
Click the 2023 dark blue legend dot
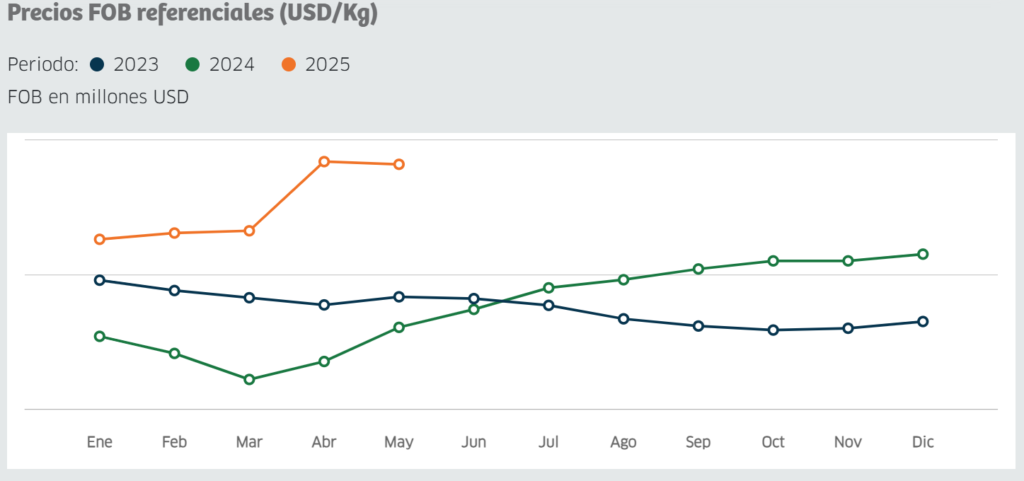[x=97, y=65]
